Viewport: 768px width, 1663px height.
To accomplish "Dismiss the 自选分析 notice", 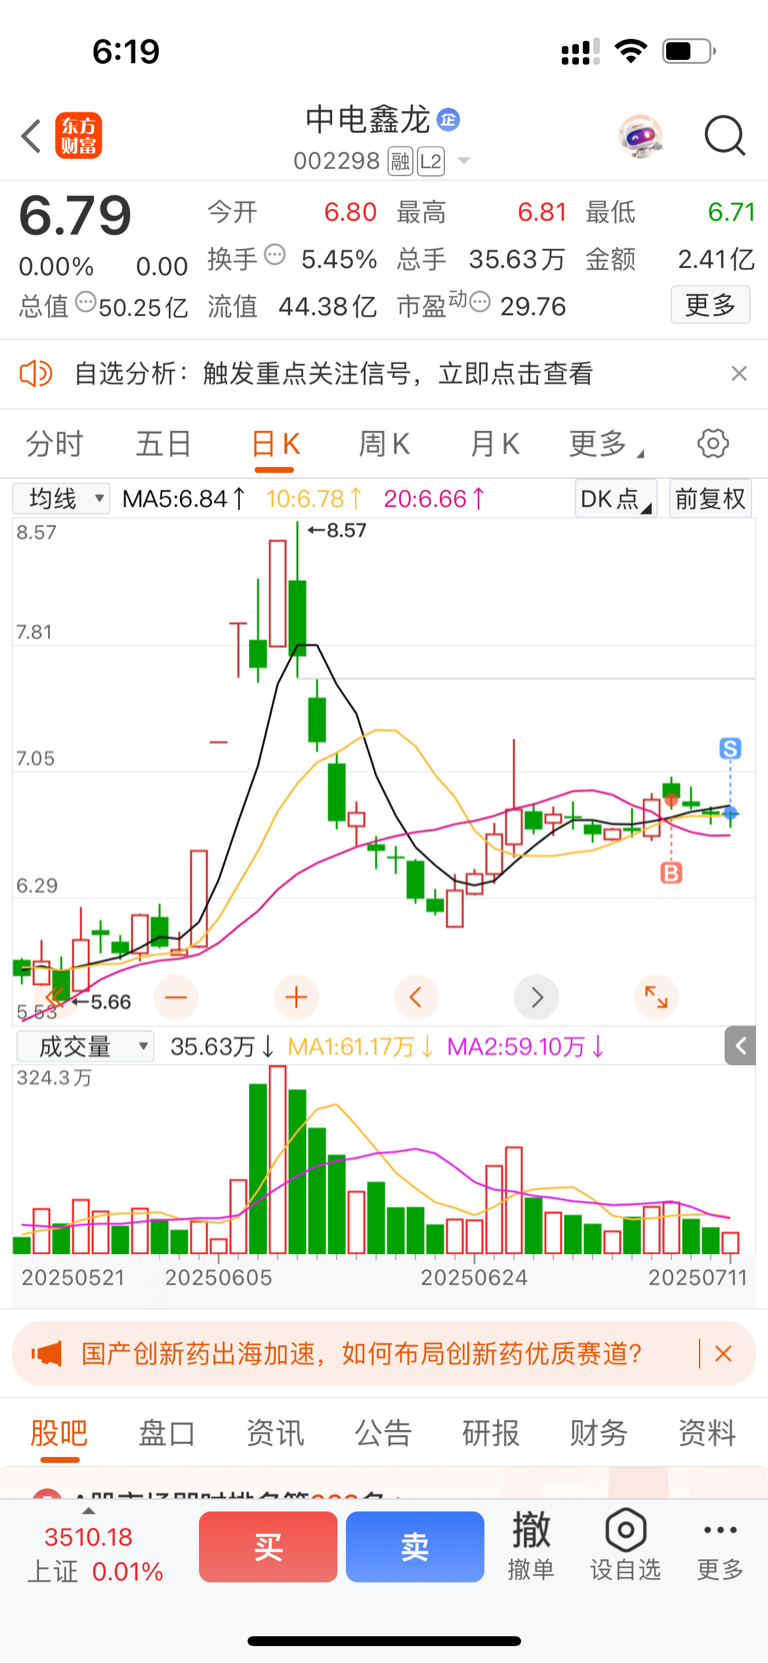I will tap(739, 374).
